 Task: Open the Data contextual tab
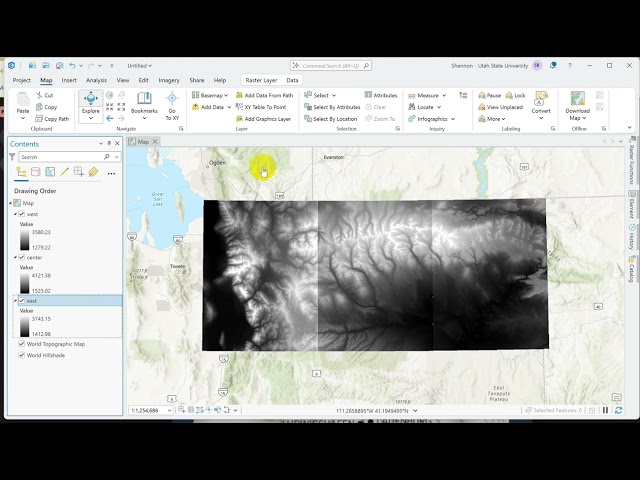tap(292, 80)
